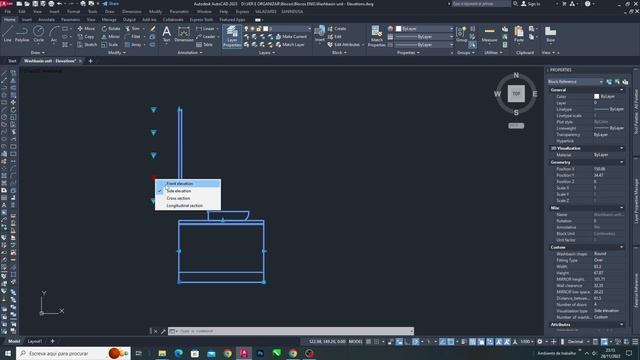Choose Longitudinal section from the menu

coord(188,206)
